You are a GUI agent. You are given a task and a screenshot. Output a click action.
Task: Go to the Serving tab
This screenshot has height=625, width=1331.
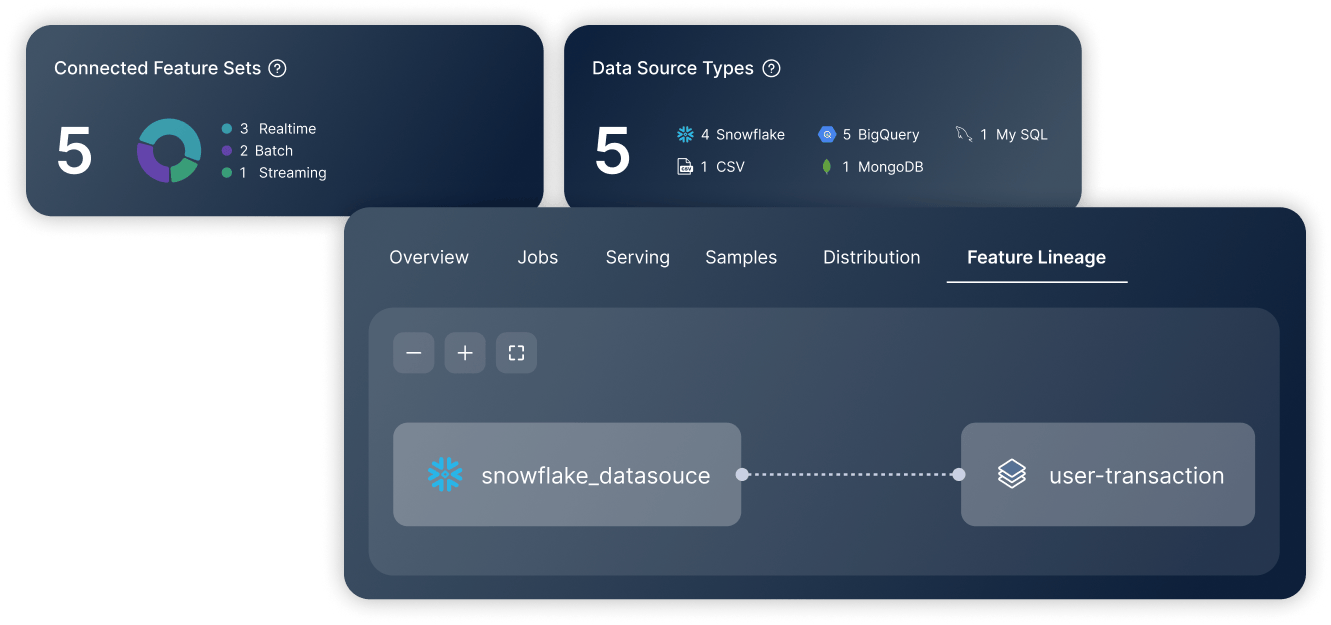point(637,257)
